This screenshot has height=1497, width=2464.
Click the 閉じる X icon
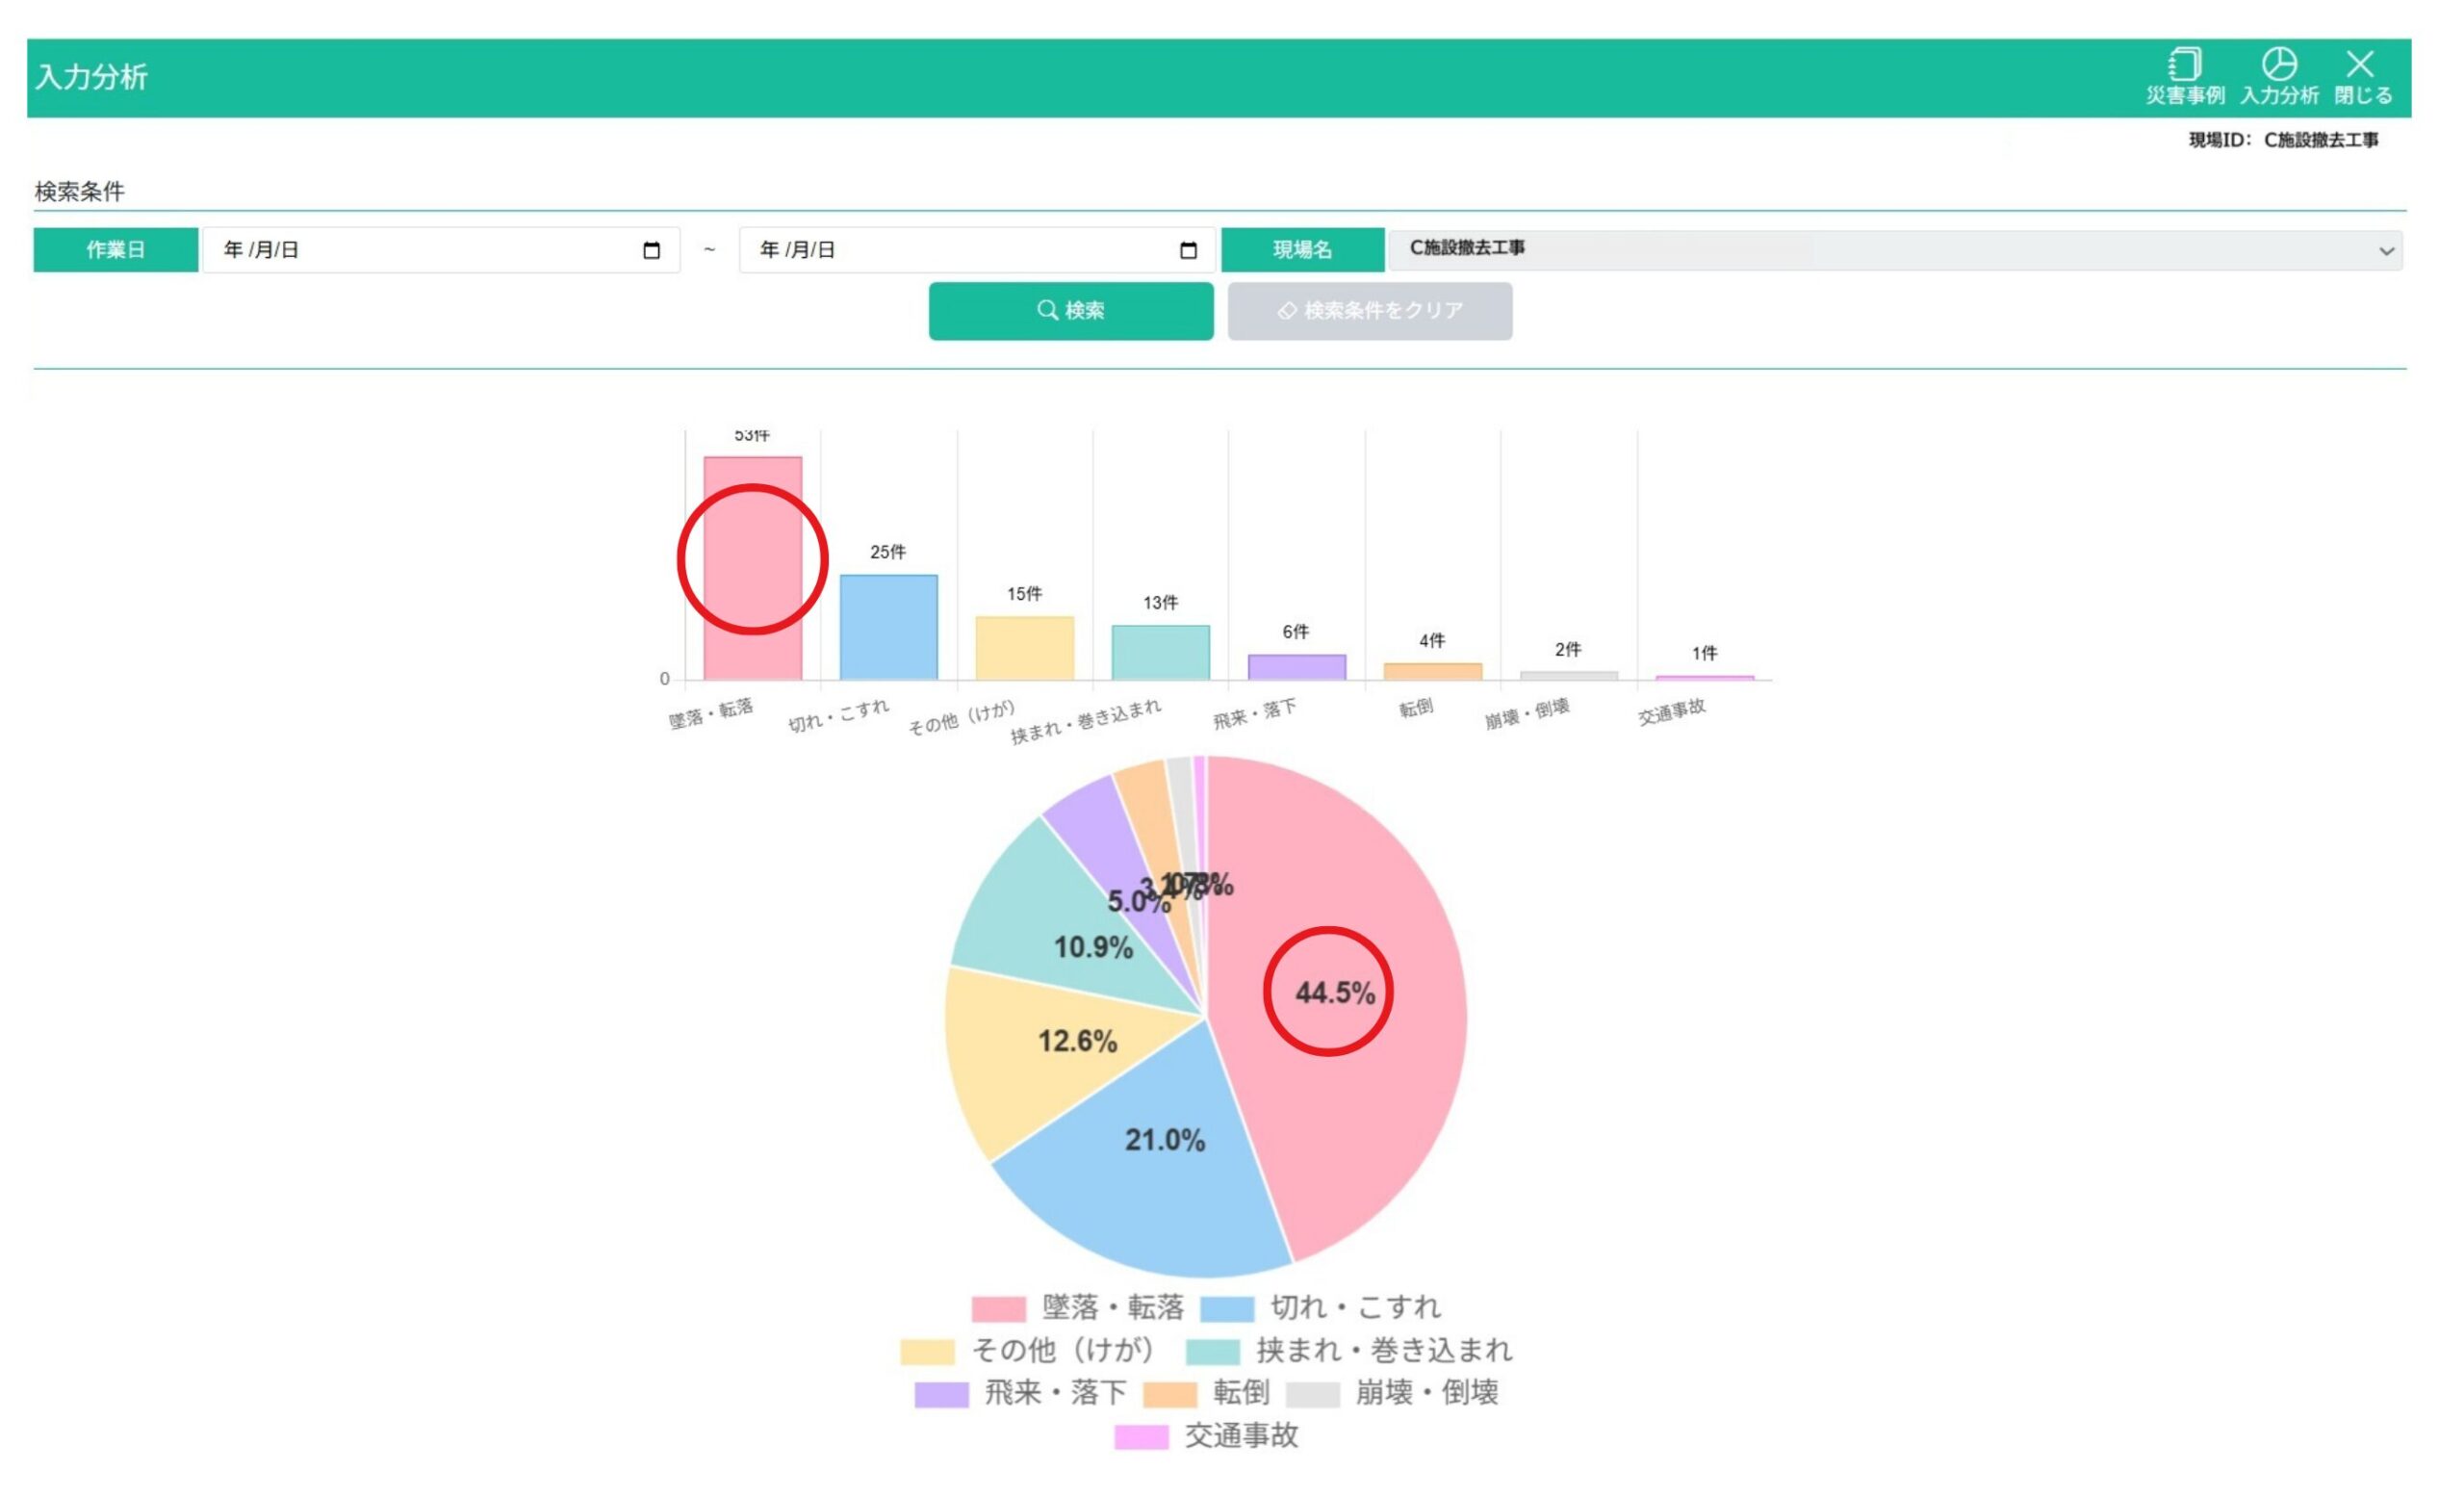2361,64
